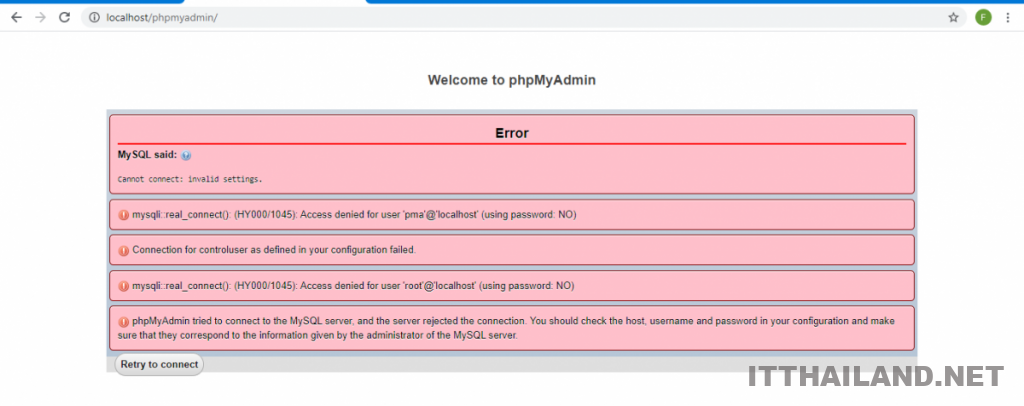
Task: Focus the address bar showing localhost/phpmyadmin/
Action: 522,18
